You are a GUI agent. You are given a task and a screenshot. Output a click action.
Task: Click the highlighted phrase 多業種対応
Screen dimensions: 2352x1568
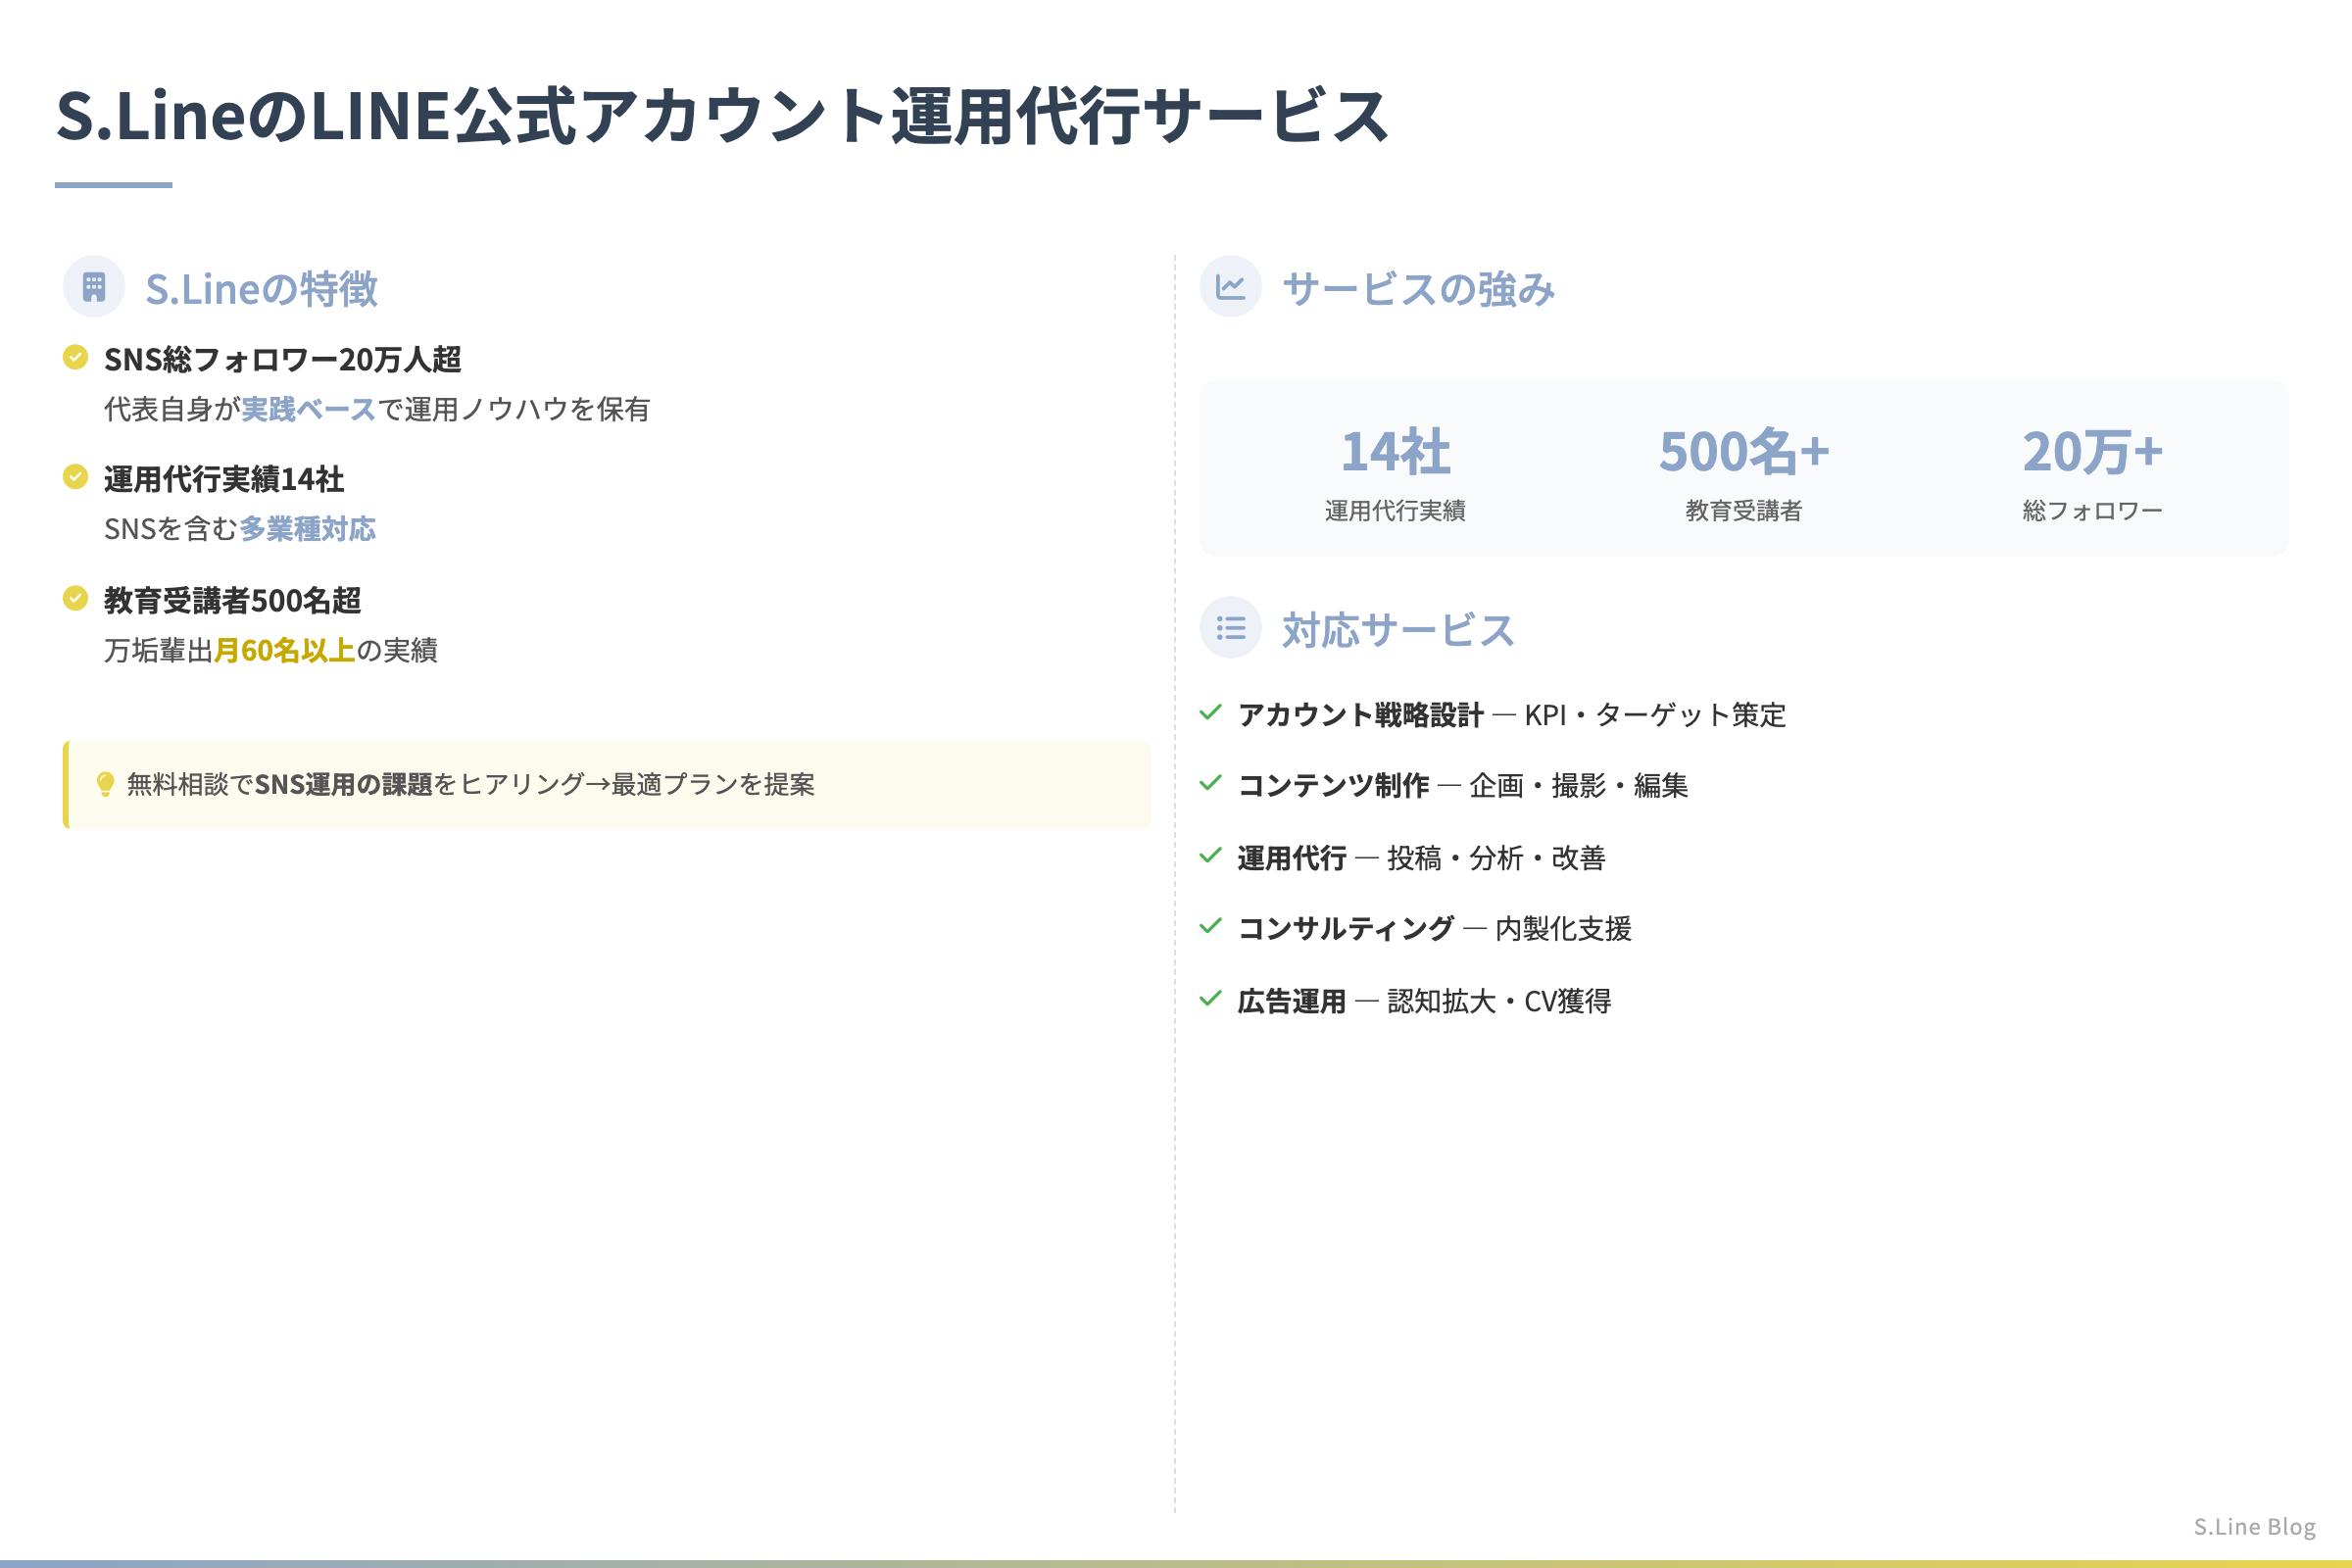[307, 529]
